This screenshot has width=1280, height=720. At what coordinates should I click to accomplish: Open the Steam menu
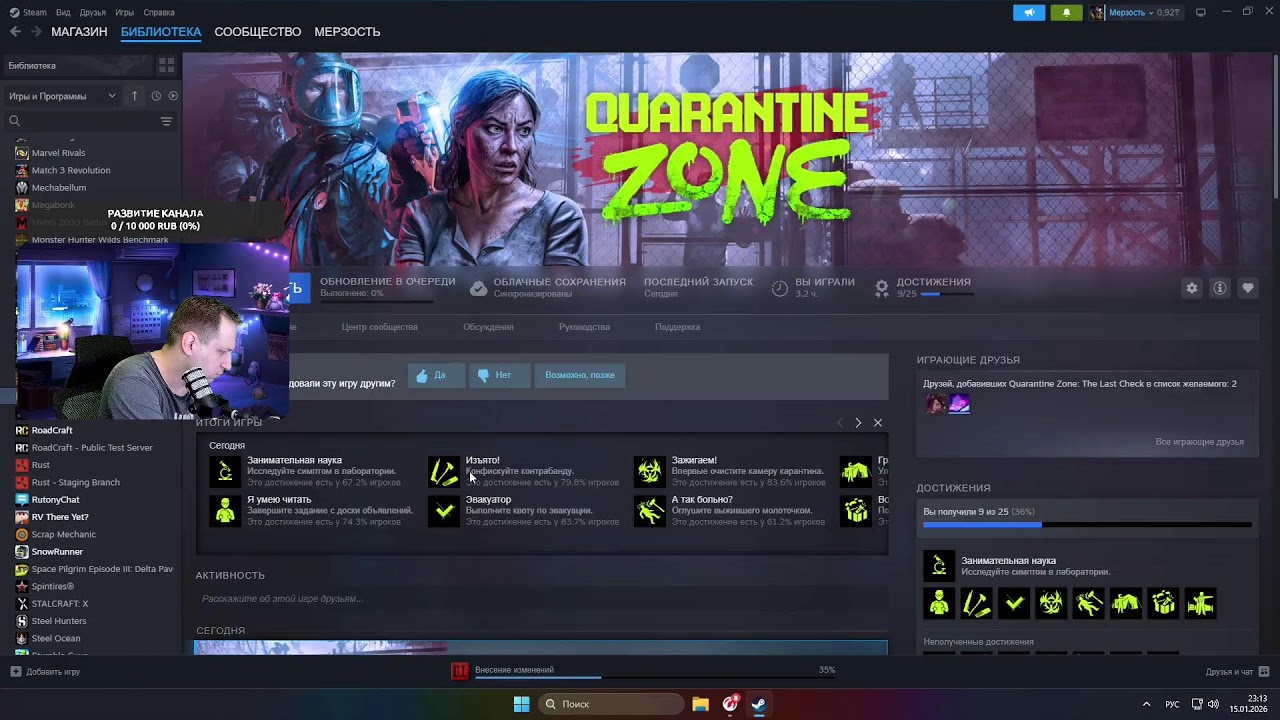coord(29,12)
